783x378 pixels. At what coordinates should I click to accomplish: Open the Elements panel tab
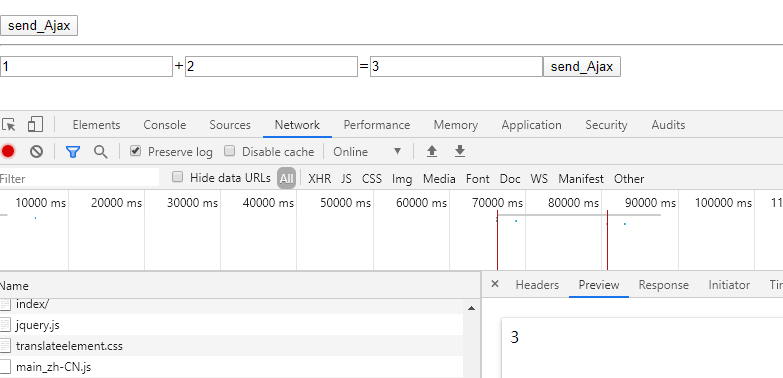96,125
